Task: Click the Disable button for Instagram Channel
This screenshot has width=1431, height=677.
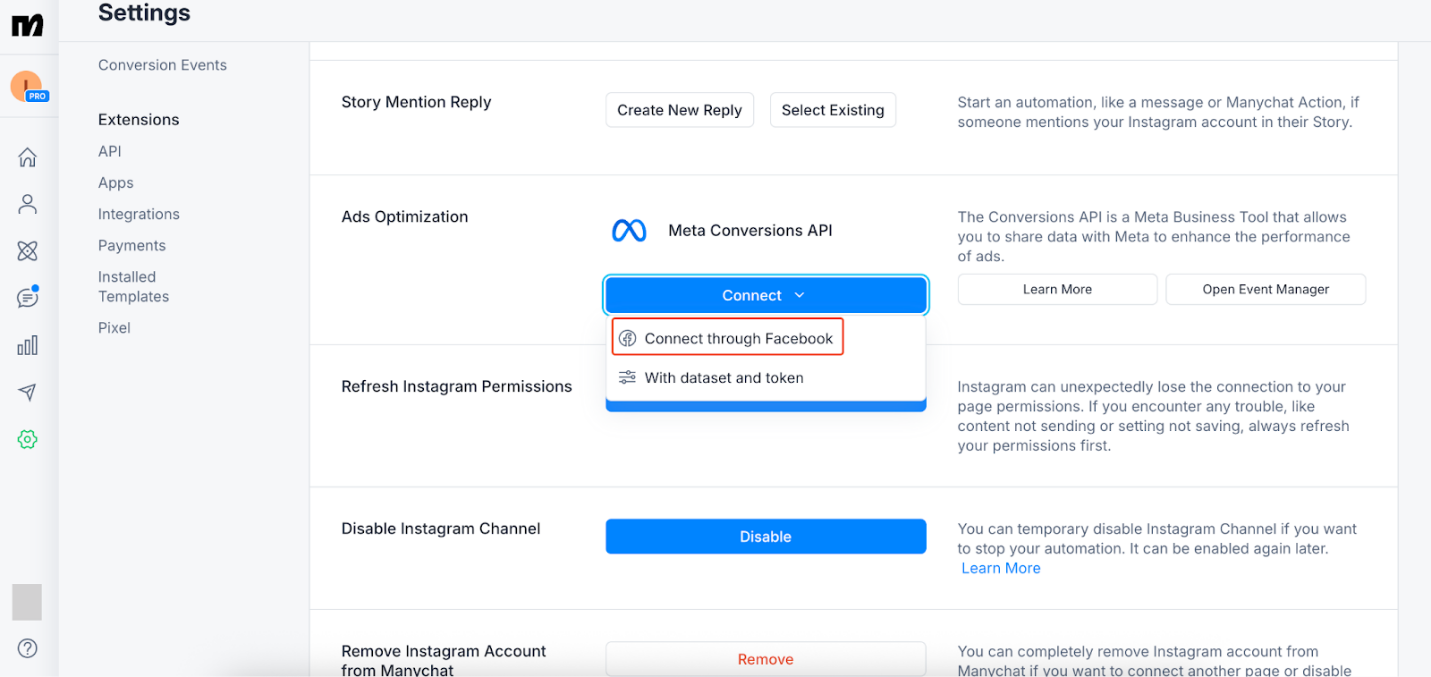Action: click(765, 536)
